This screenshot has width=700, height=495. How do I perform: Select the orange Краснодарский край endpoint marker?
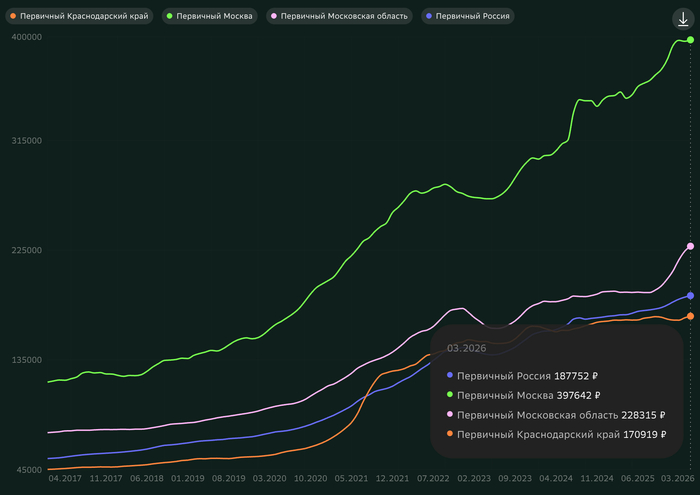click(690, 316)
